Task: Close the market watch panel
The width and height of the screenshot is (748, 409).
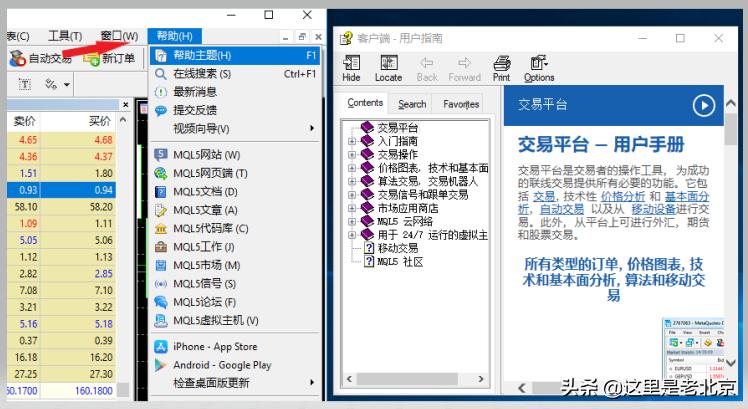Action: click(x=125, y=104)
